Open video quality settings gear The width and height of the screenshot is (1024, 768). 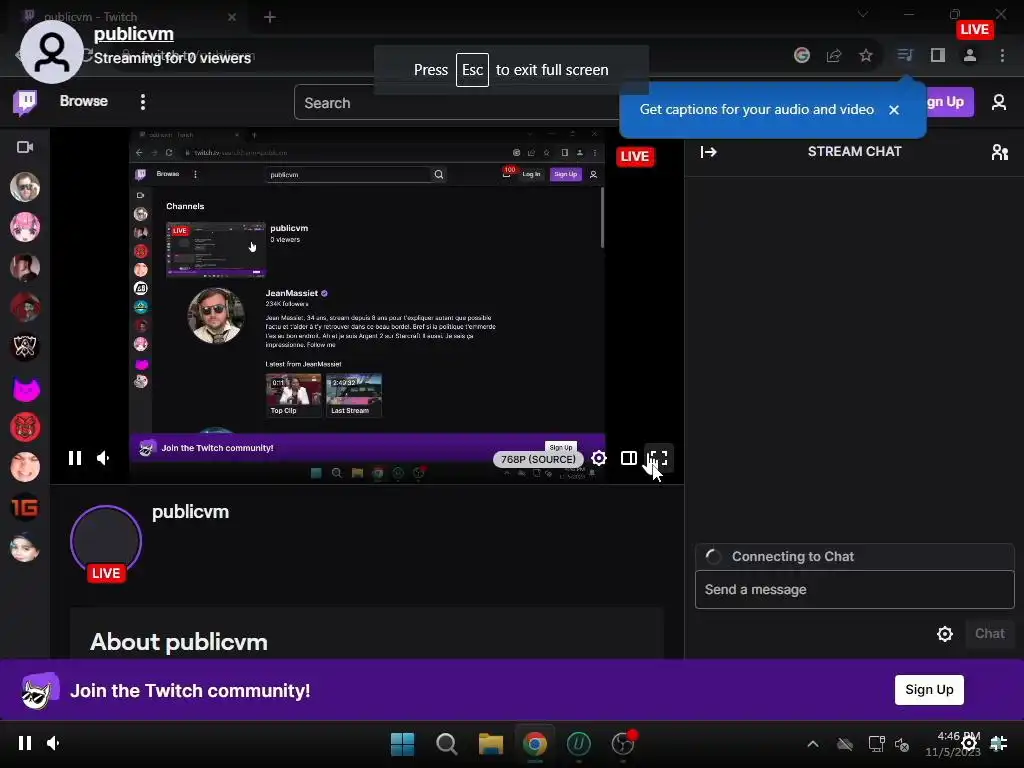point(599,458)
